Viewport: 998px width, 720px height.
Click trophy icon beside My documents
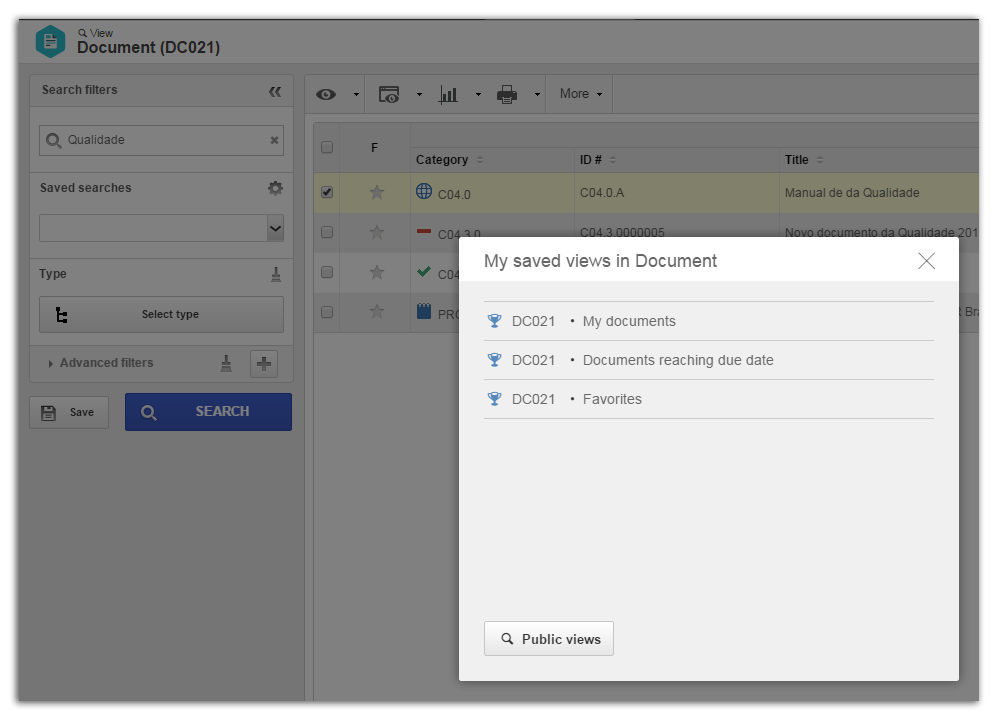pyautogui.click(x=494, y=321)
